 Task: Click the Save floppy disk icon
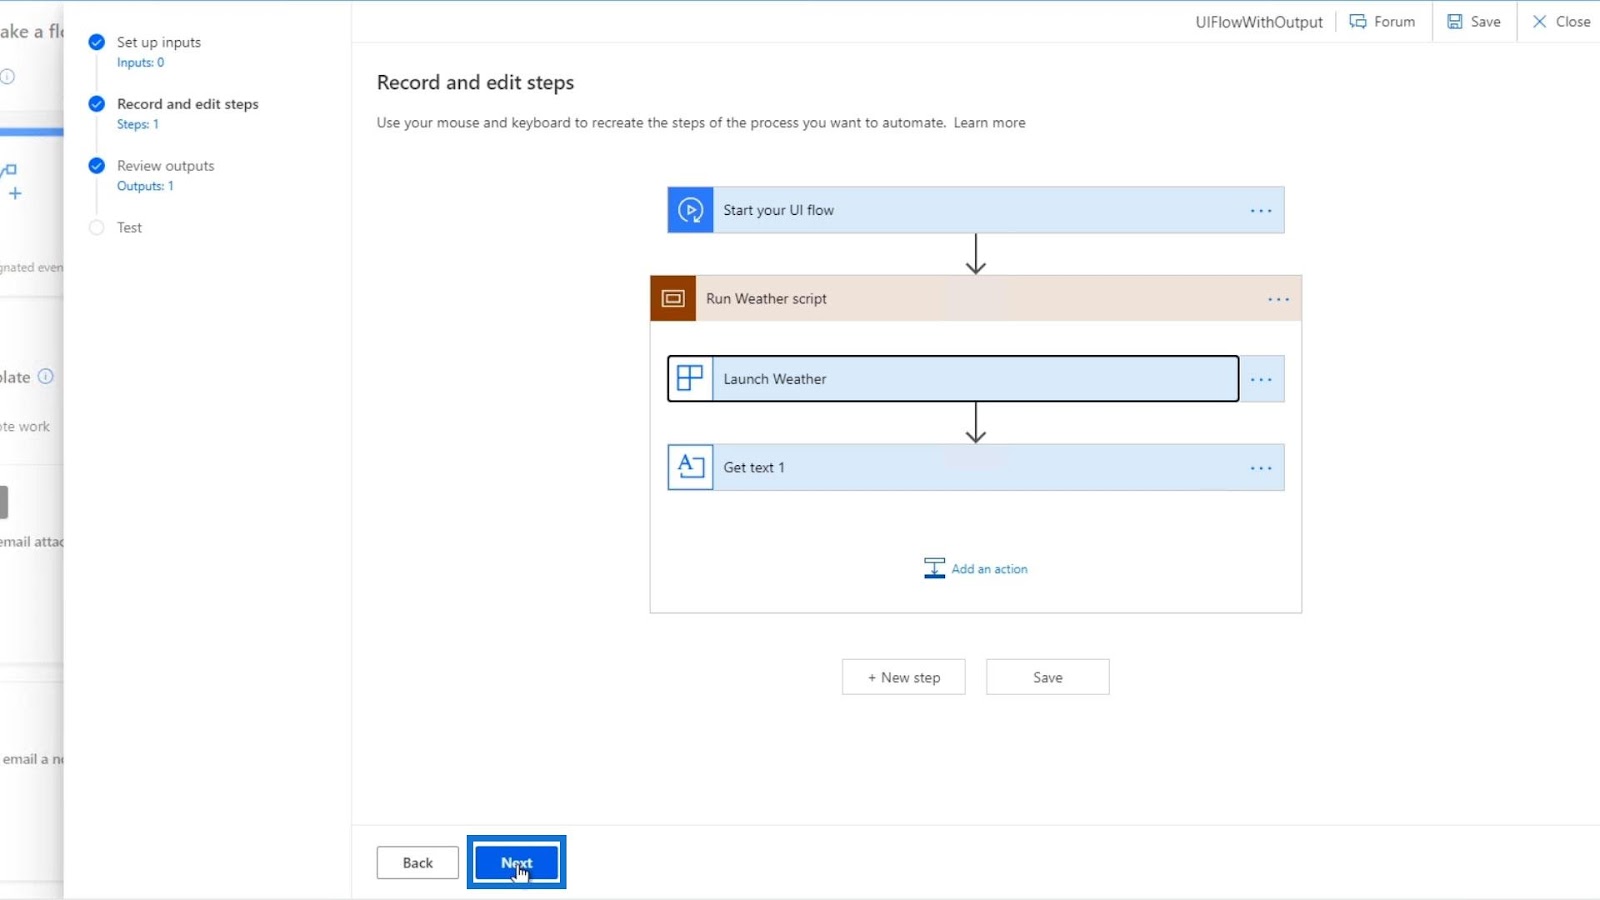1454,21
